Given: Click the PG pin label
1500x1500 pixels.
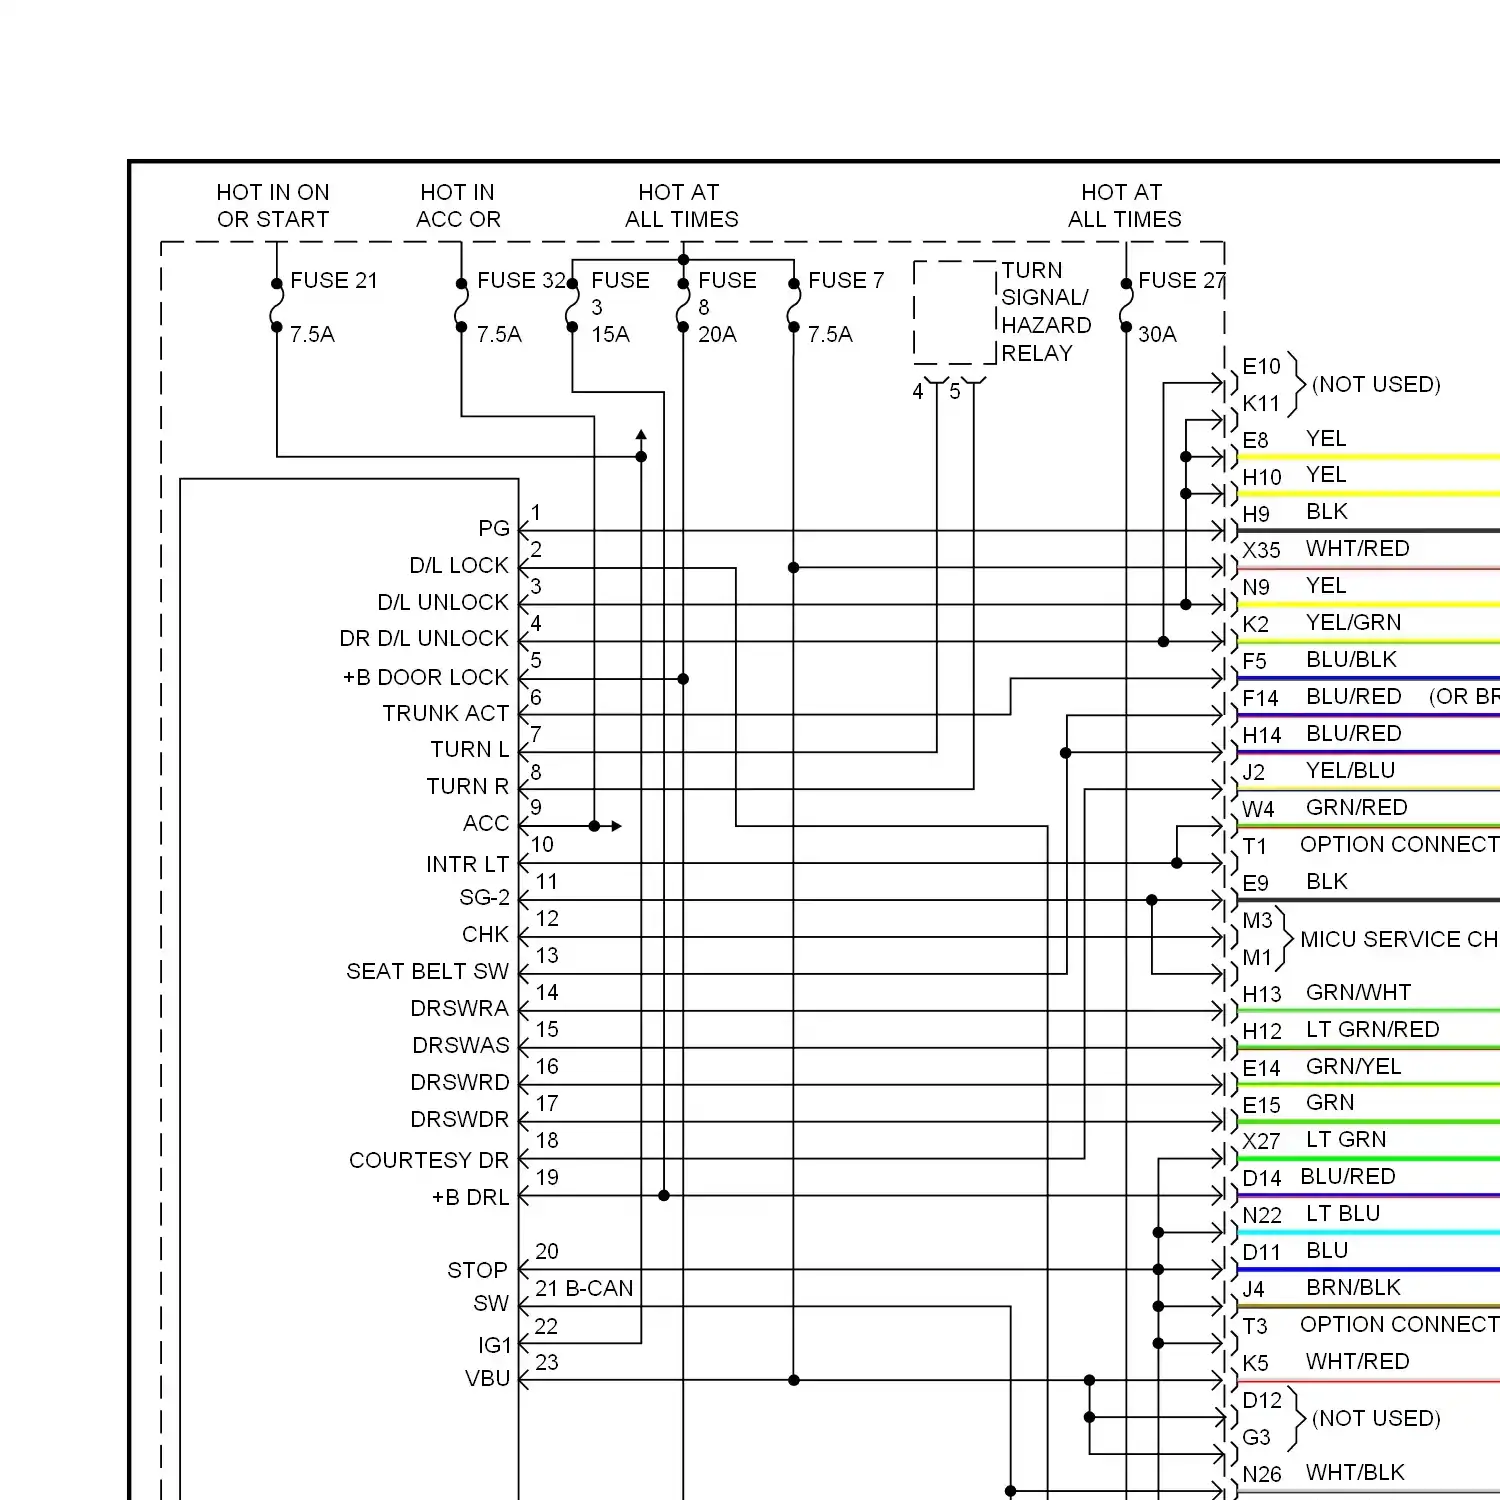Looking at the screenshot, I should pyautogui.click(x=494, y=529).
